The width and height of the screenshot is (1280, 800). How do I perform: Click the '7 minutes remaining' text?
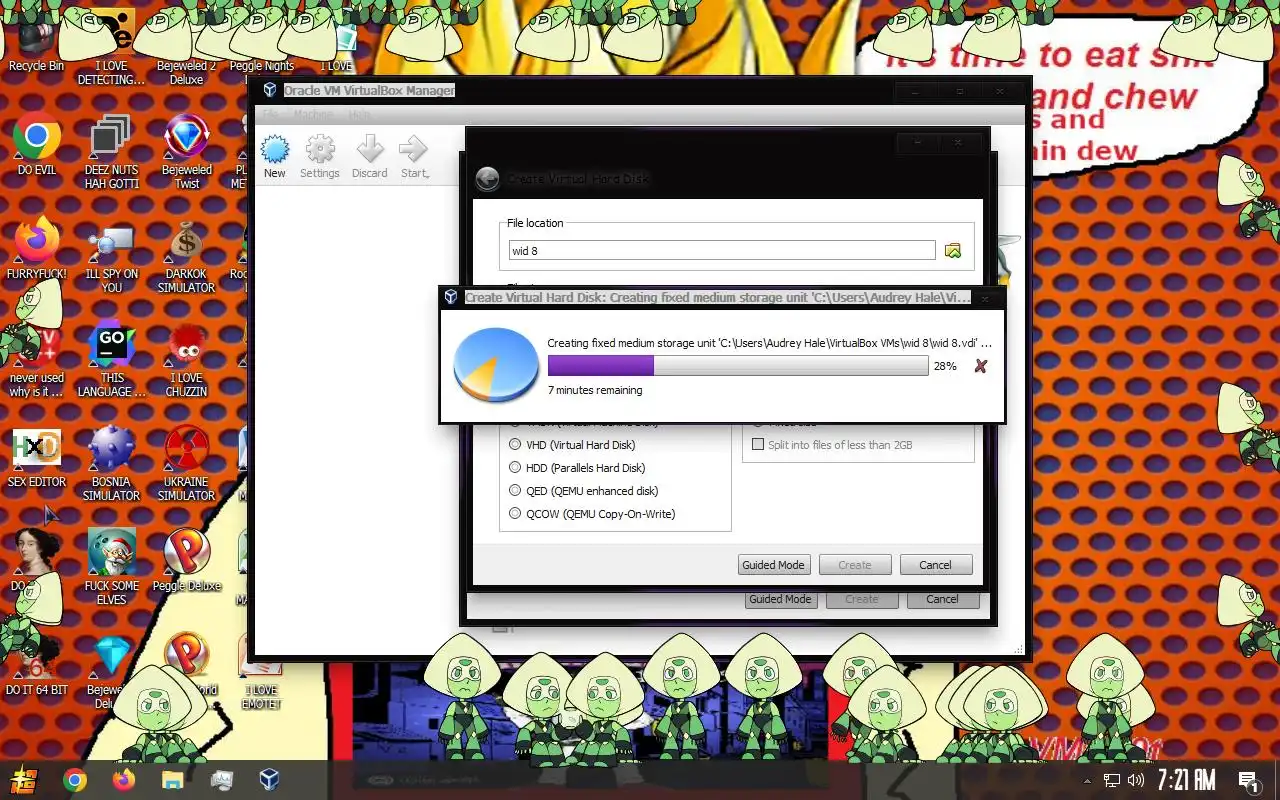point(595,390)
